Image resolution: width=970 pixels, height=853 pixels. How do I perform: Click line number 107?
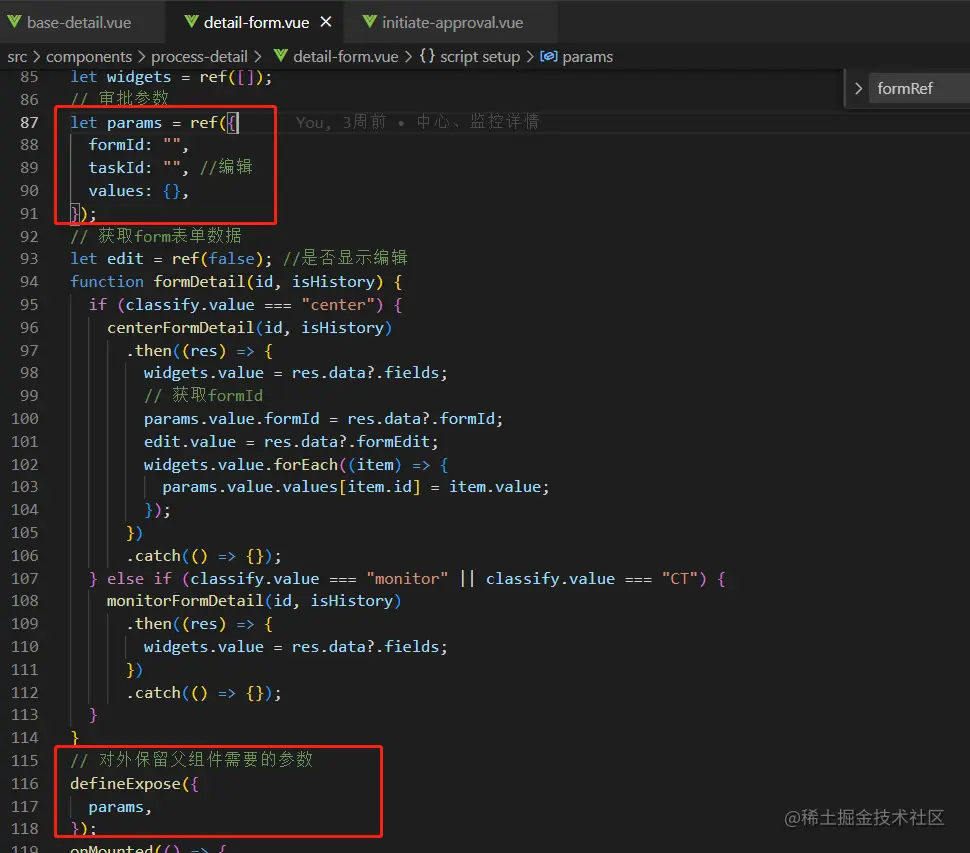[25, 578]
